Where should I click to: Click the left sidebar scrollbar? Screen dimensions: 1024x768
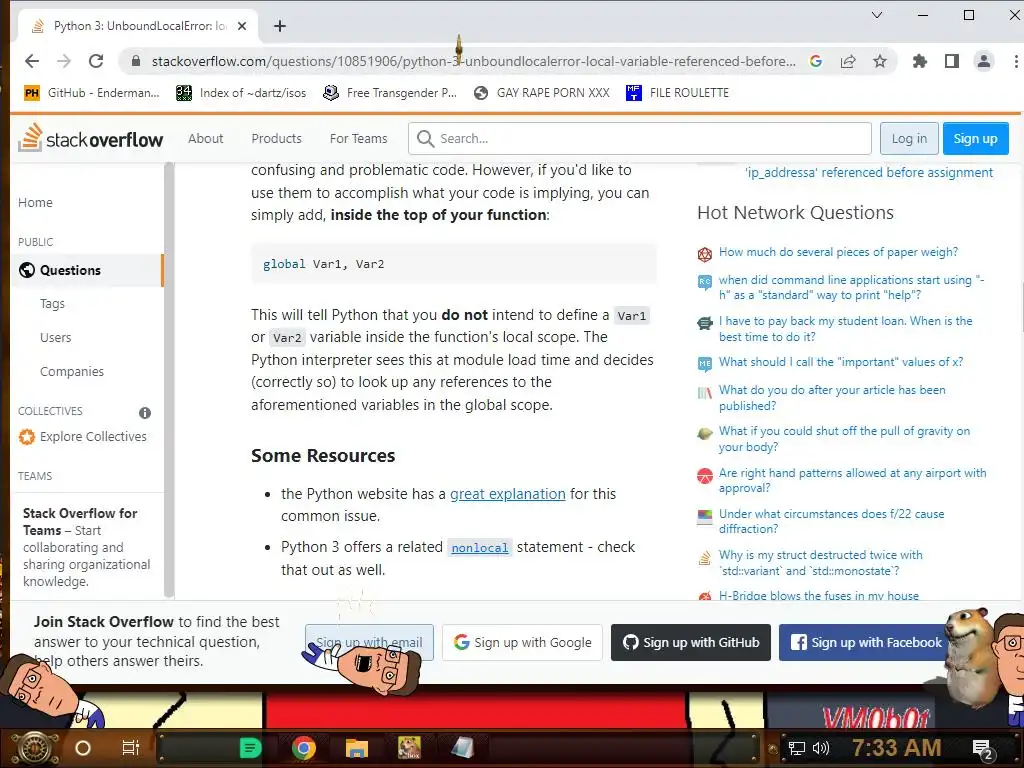[169, 379]
